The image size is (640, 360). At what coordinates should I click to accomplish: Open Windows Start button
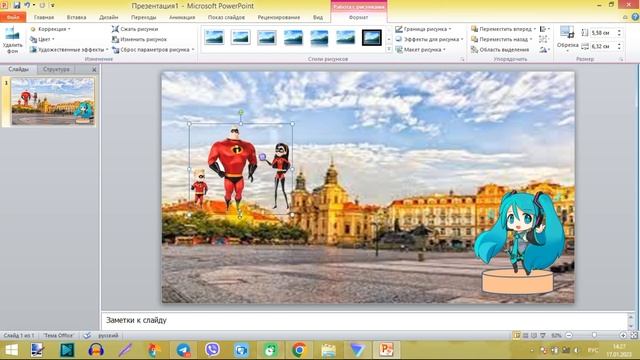11,350
